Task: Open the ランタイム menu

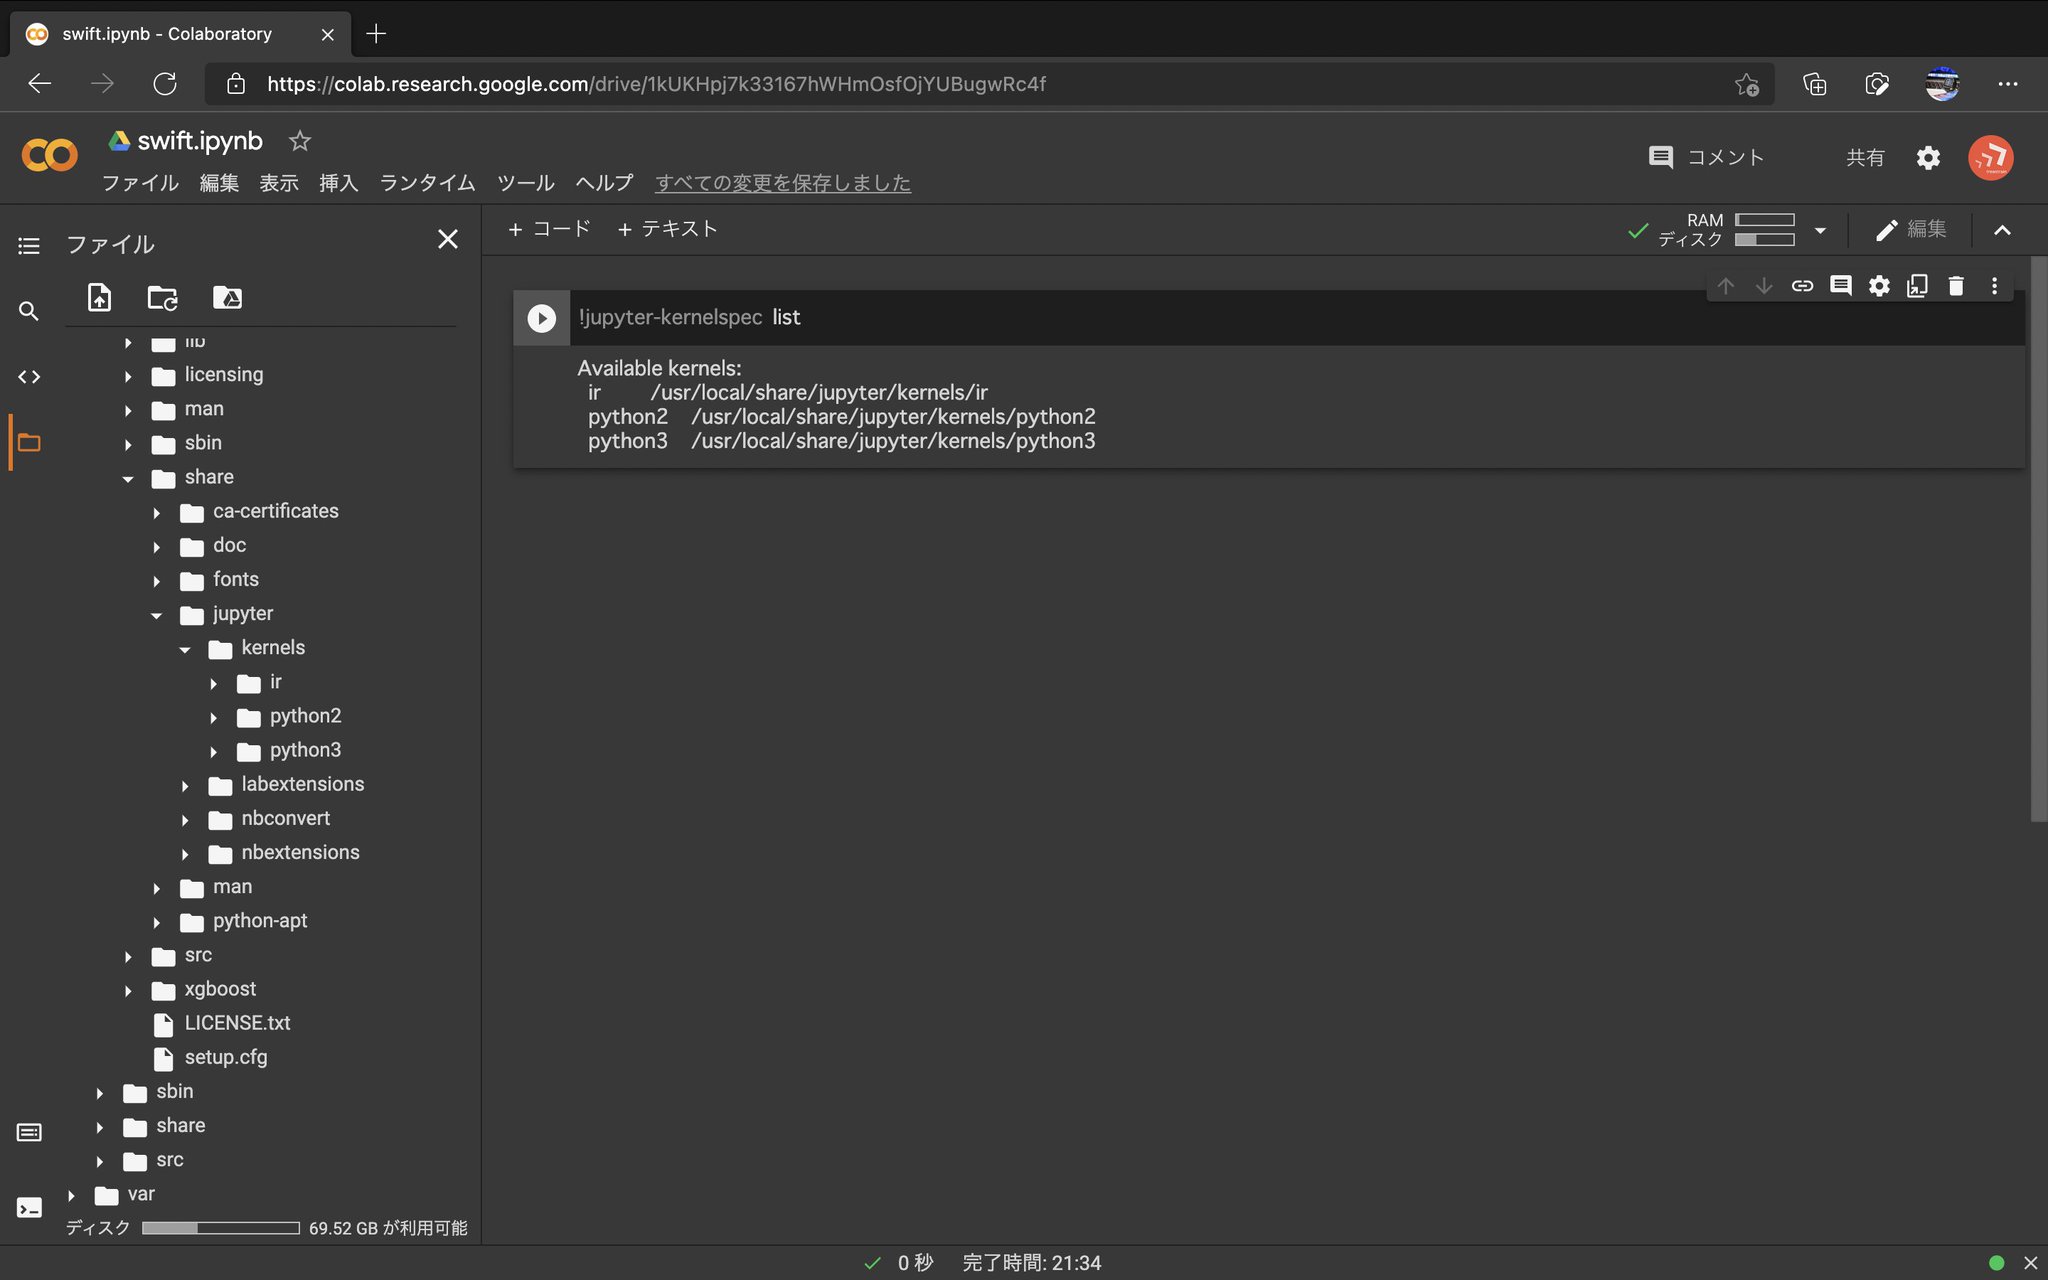Action: (427, 183)
